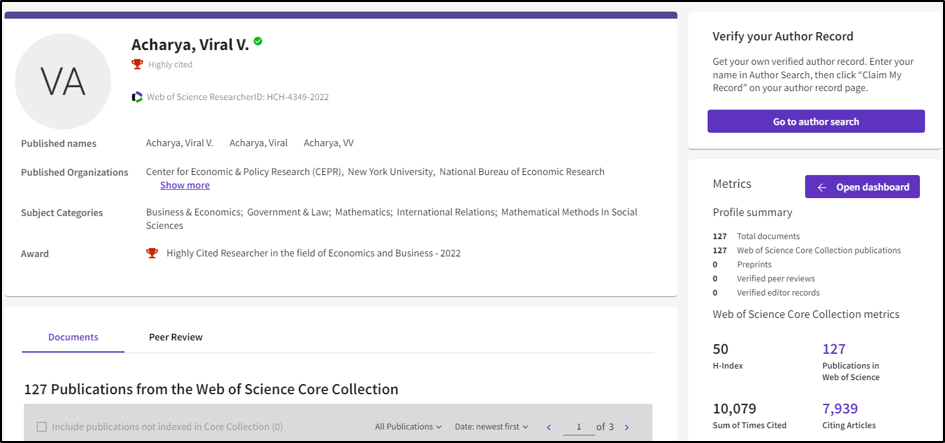The height and width of the screenshot is (443, 945).
Task: Enable Include publications not indexed in Core Collection
Action: tap(42, 427)
